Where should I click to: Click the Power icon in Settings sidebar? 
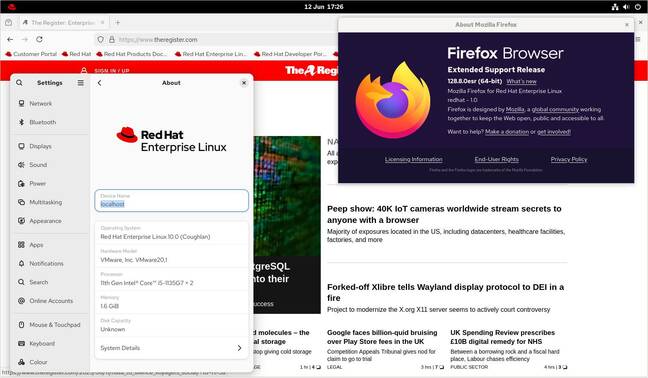tap(21, 183)
